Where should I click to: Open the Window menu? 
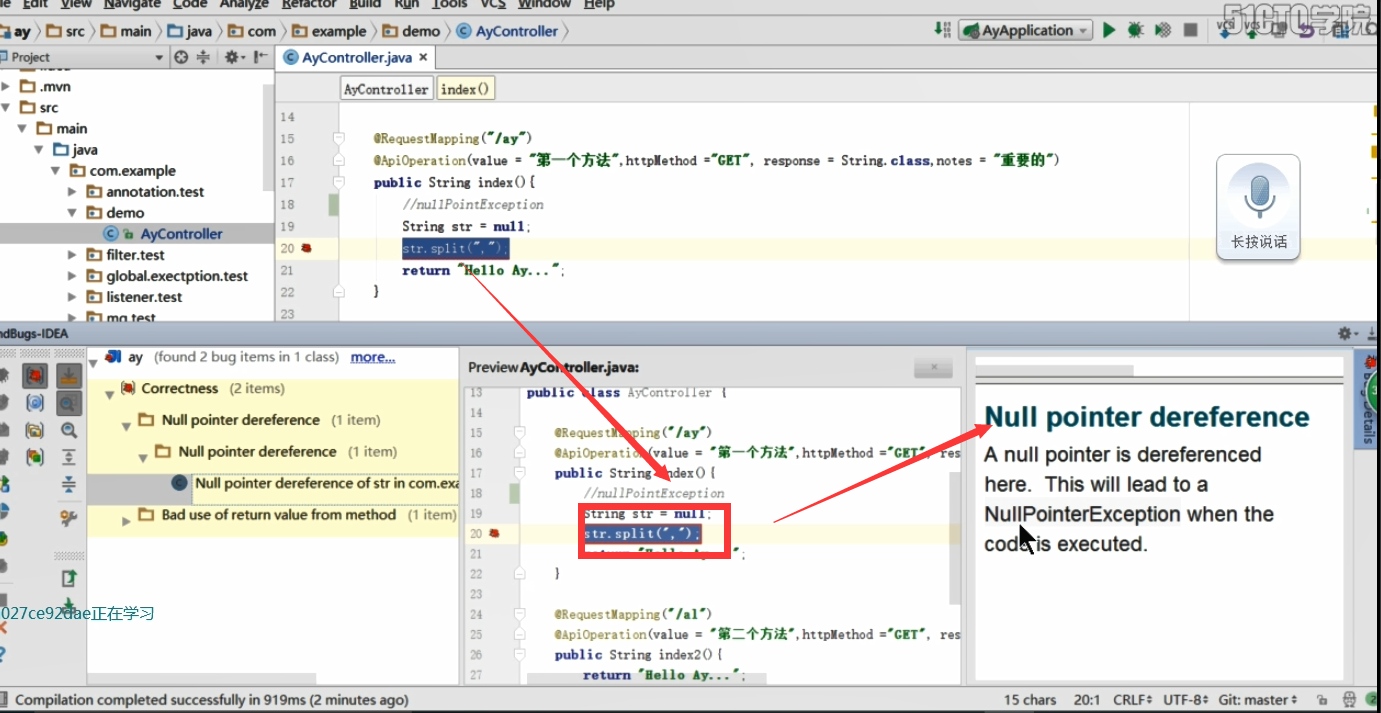pos(544,4)
